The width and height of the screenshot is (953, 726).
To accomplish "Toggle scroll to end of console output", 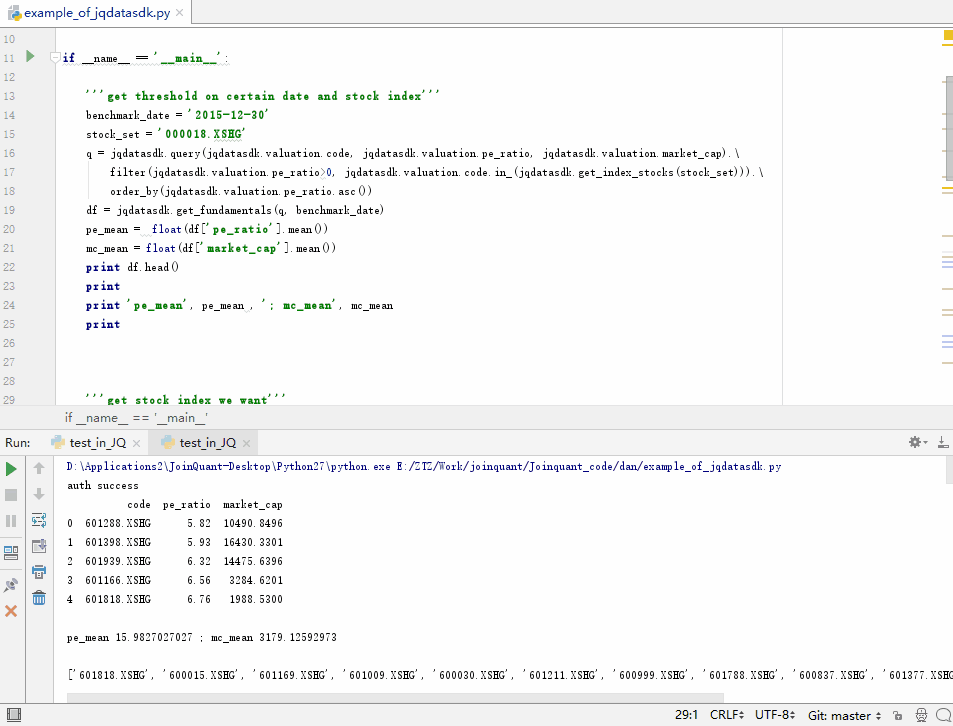I will click(x=39, y=546).
